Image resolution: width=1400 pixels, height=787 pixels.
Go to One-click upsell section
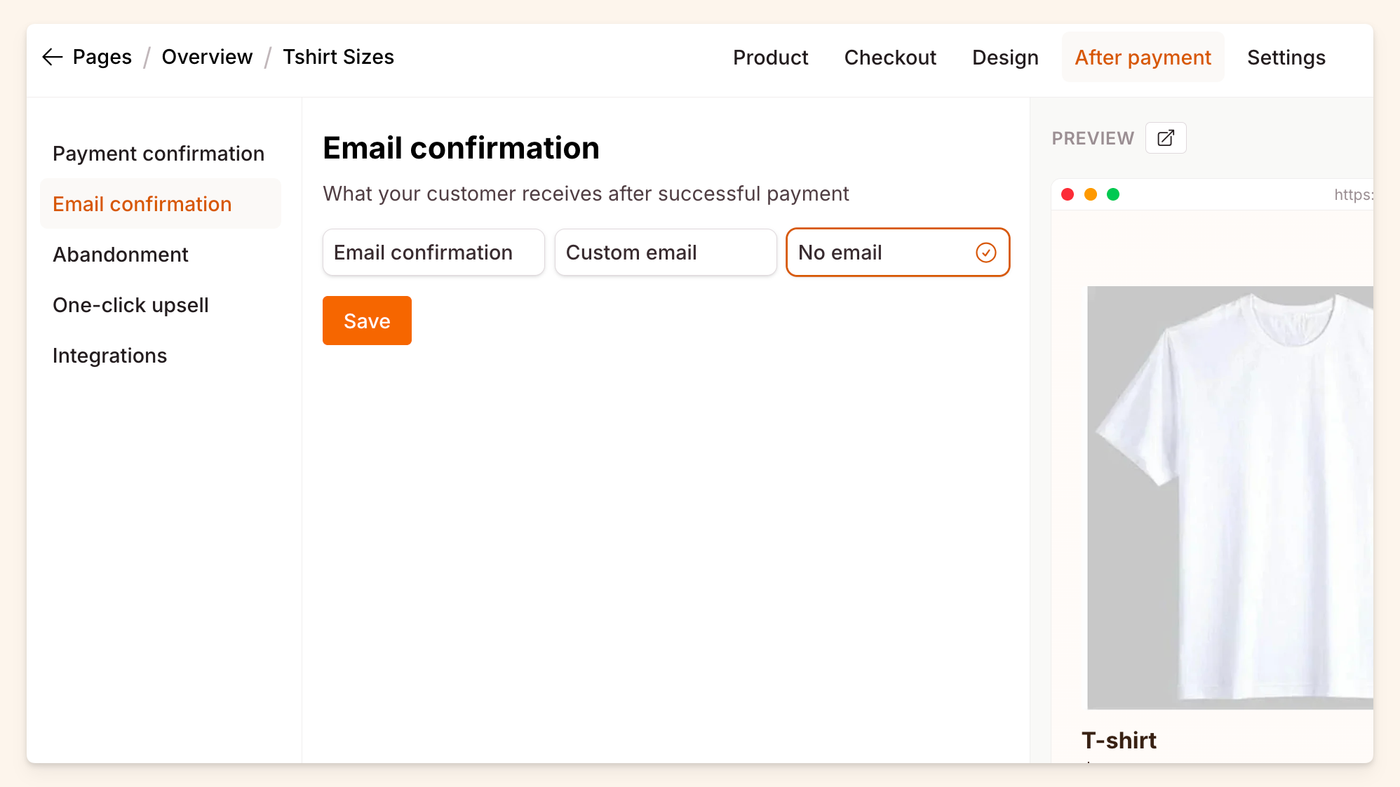tap(130, 305)
